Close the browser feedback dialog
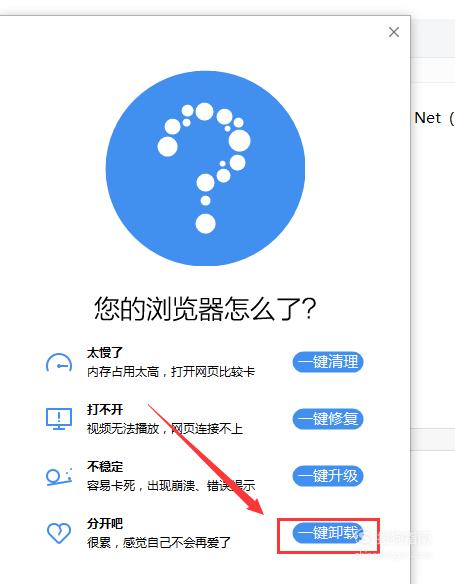455x584 pixels. click(x=394, y=32)
